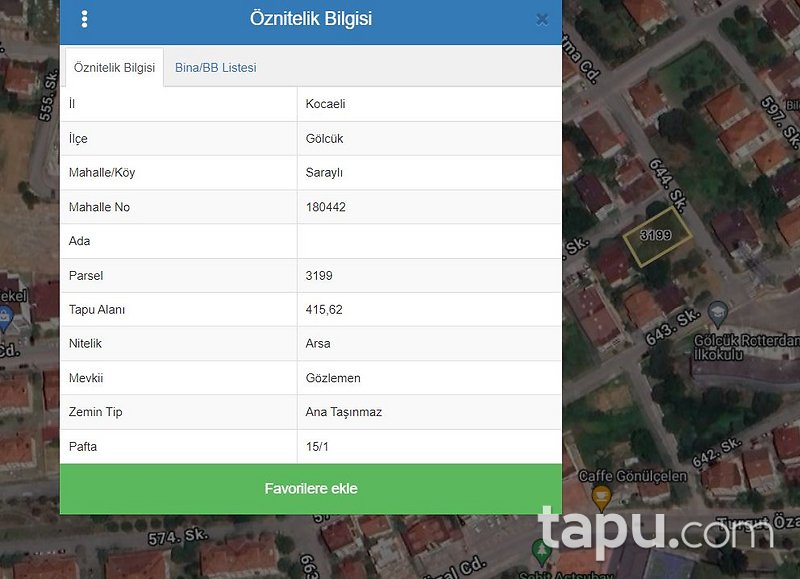Viewport: 800px width, 579px height.
Task: Select the Öznitelik Bilgisi tab
Action: coord(114,67)
